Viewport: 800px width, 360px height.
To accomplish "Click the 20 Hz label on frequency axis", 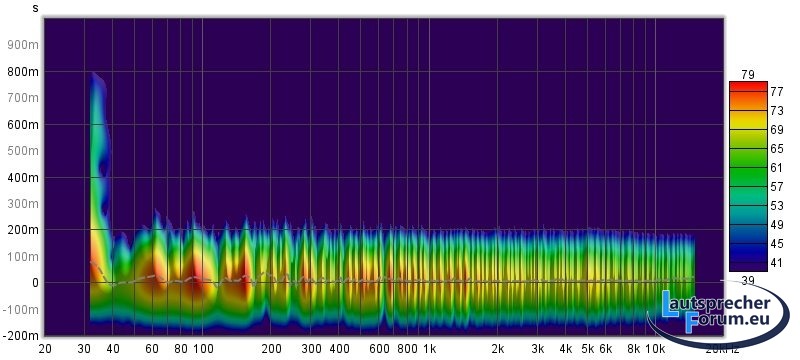I will click(45, 349).
